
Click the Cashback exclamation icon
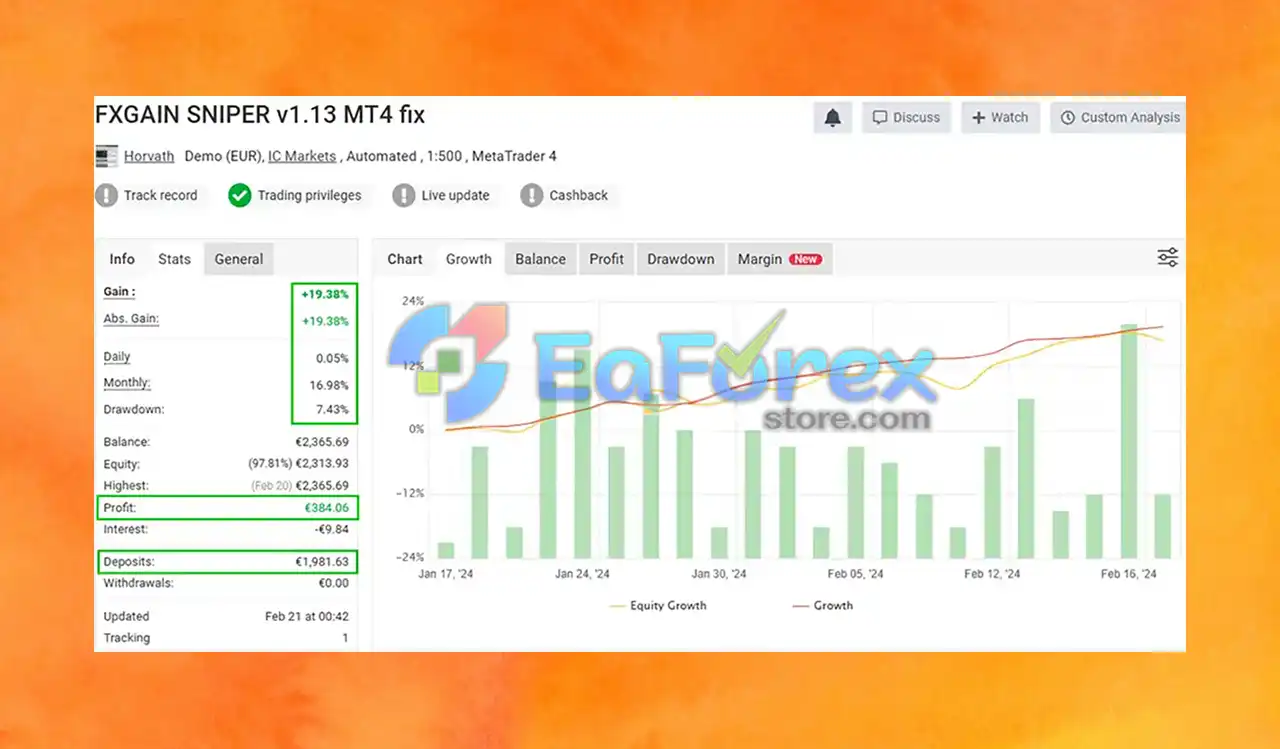coord(532,195)
